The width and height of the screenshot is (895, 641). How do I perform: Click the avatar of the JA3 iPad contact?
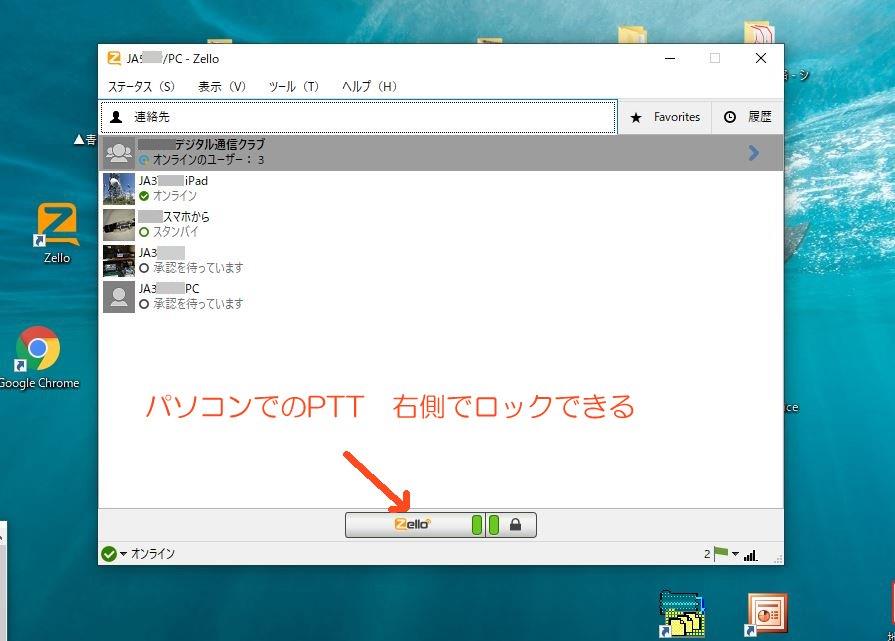pos(119,189)
